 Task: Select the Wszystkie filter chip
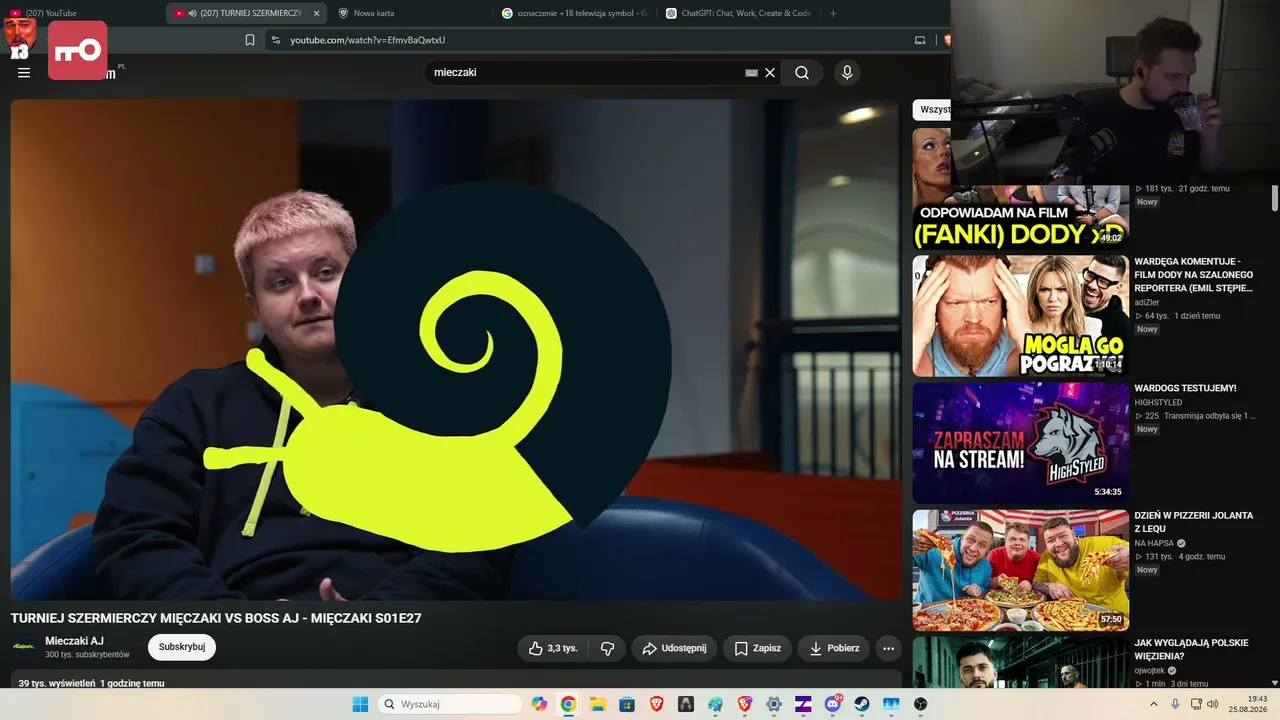[934, 110]
